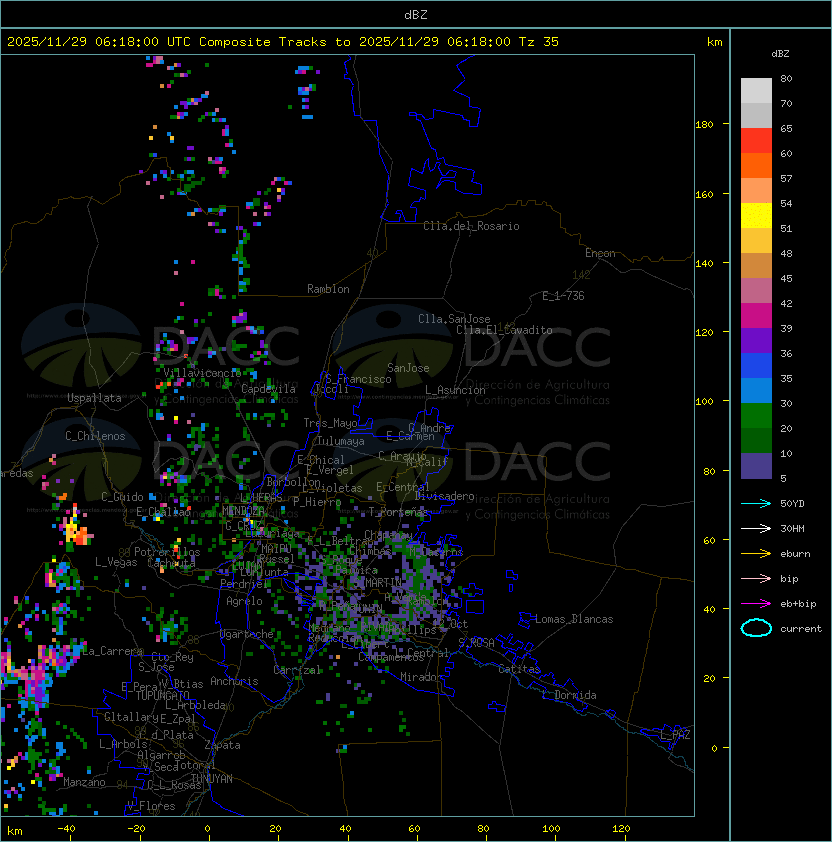The height and width of the screenshot is (842, 832).
Task: Click the L_Asuncion label
Action: point(455,390)
